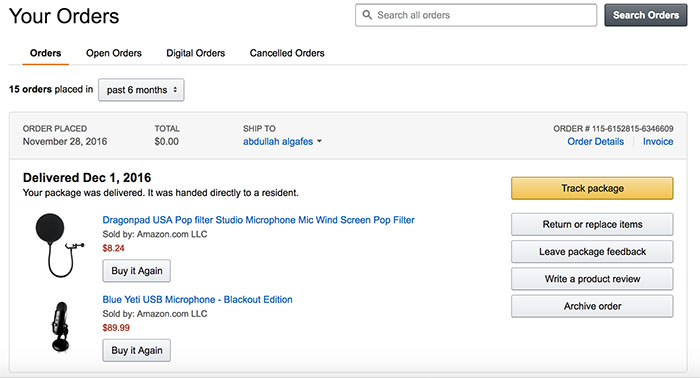Select the Orders tab
The width and height of the screenshot is (700, 378).
point(46,53)
